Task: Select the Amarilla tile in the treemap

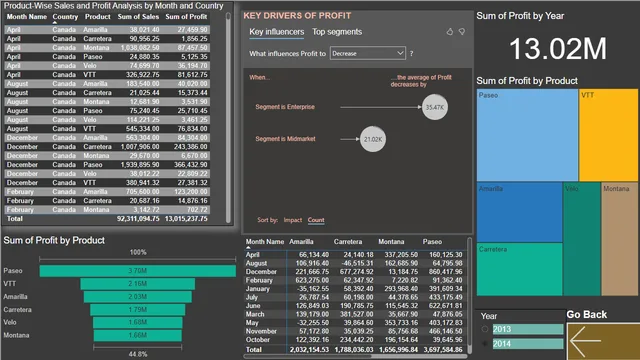Action: (x=520, y=212)
